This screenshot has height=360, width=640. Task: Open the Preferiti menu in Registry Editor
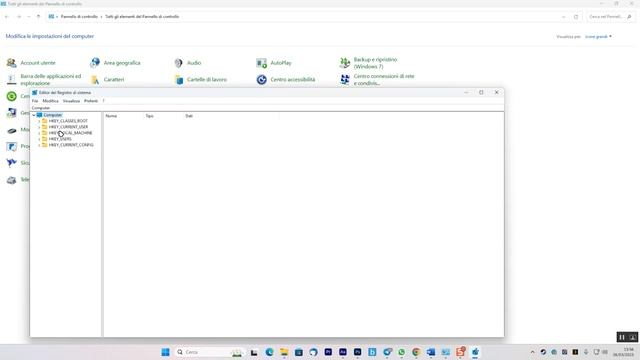click(x=91, y=101)
